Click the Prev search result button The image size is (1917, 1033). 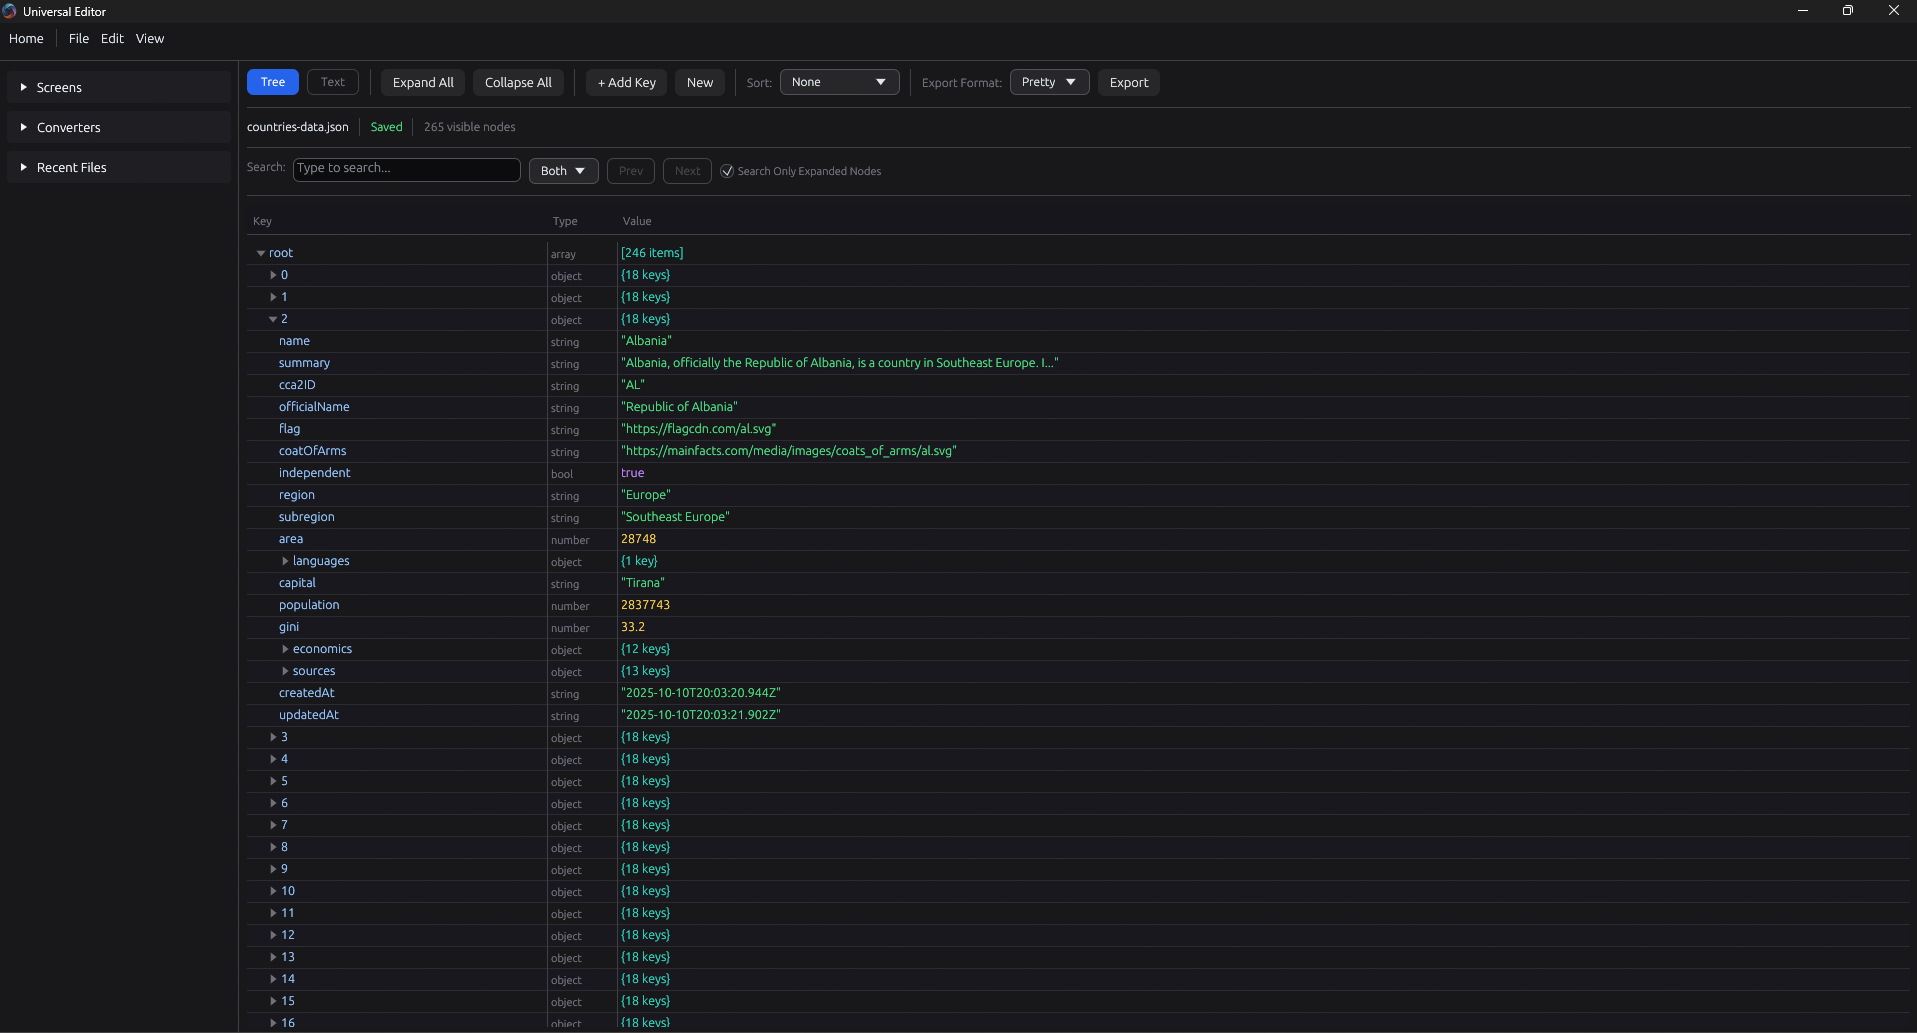coord(631,171)
